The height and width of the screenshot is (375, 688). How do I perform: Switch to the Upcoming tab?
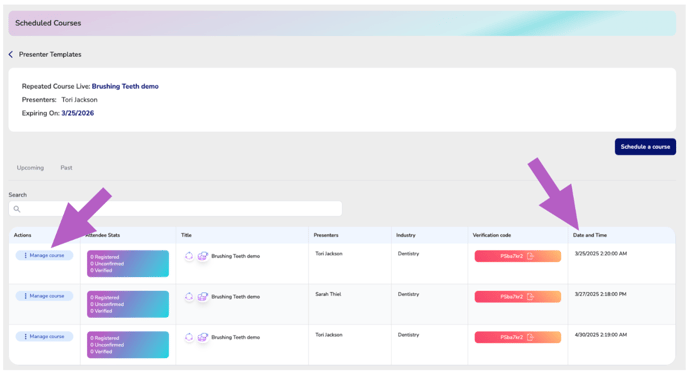click(30, 168)
